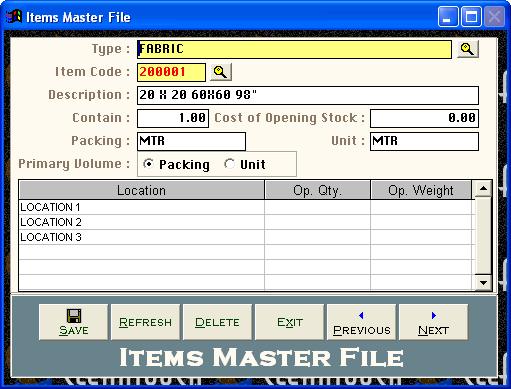This screenshot has width=511, height=389.
Task: Click the Op. Qty. cell for LOCATION 1
Action: [x=317, y=207]
